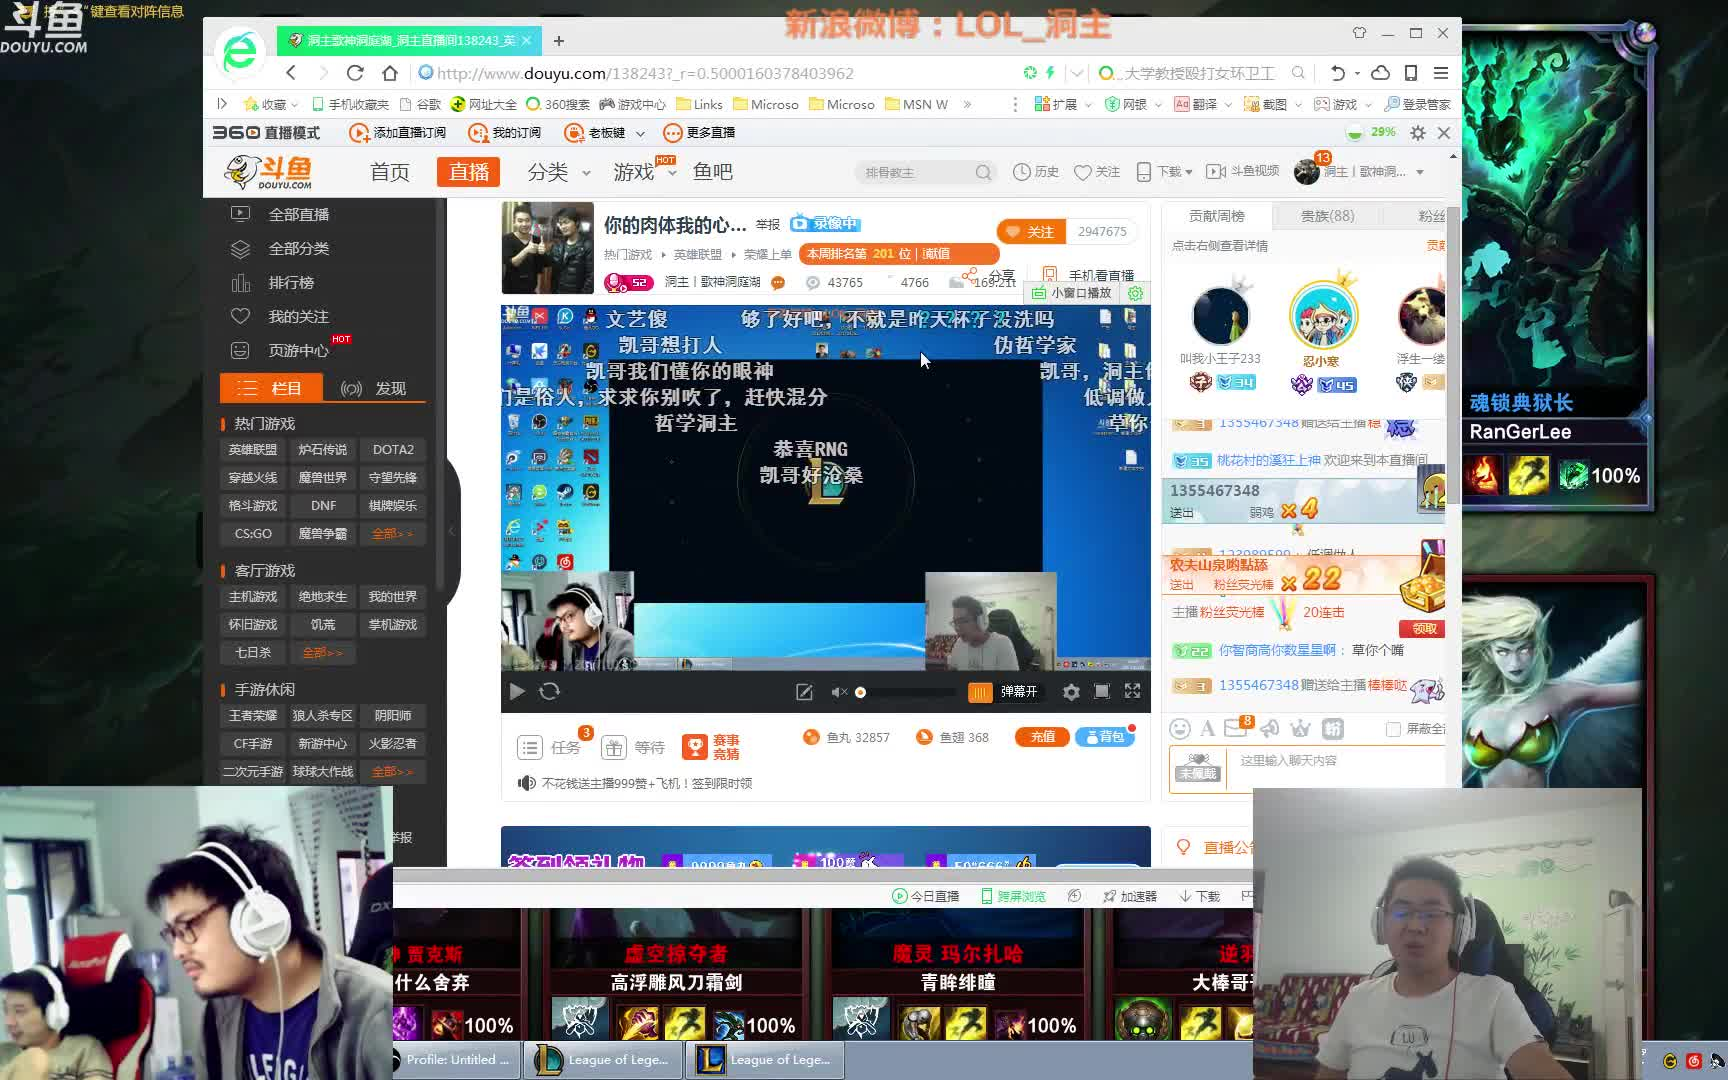Image resolution: width=1728 pixels, height=1080 pixels.
Task: Click the 充值 recharge button
Action: click(x=1042, y=737)
